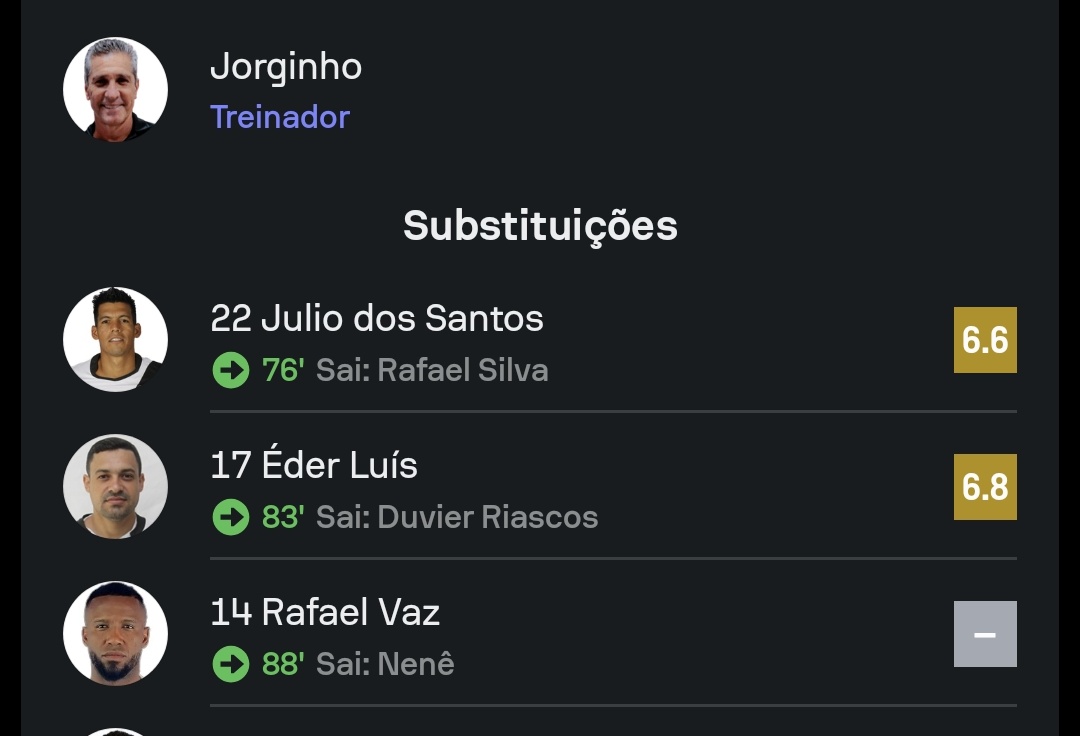Click the Substituições section heading
The height and width of the screenshot is (736, 1080).
pos(540,226)
